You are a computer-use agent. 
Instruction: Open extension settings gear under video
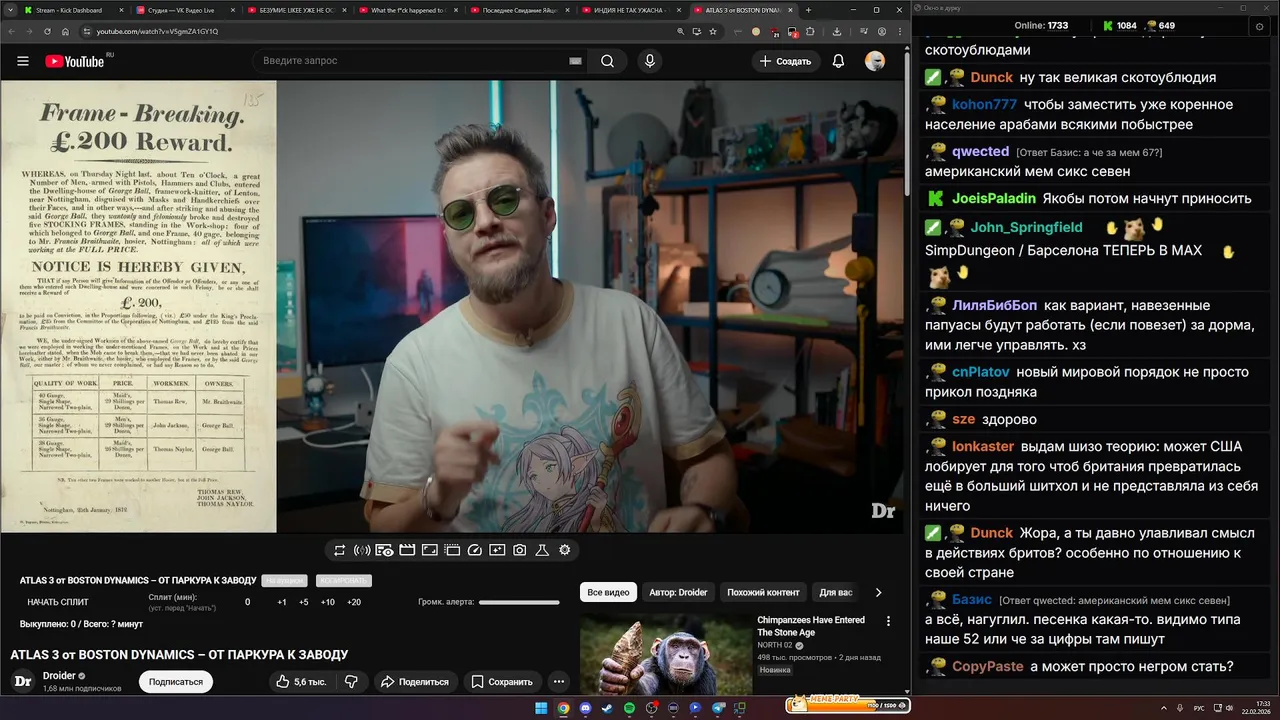point(565,550)
